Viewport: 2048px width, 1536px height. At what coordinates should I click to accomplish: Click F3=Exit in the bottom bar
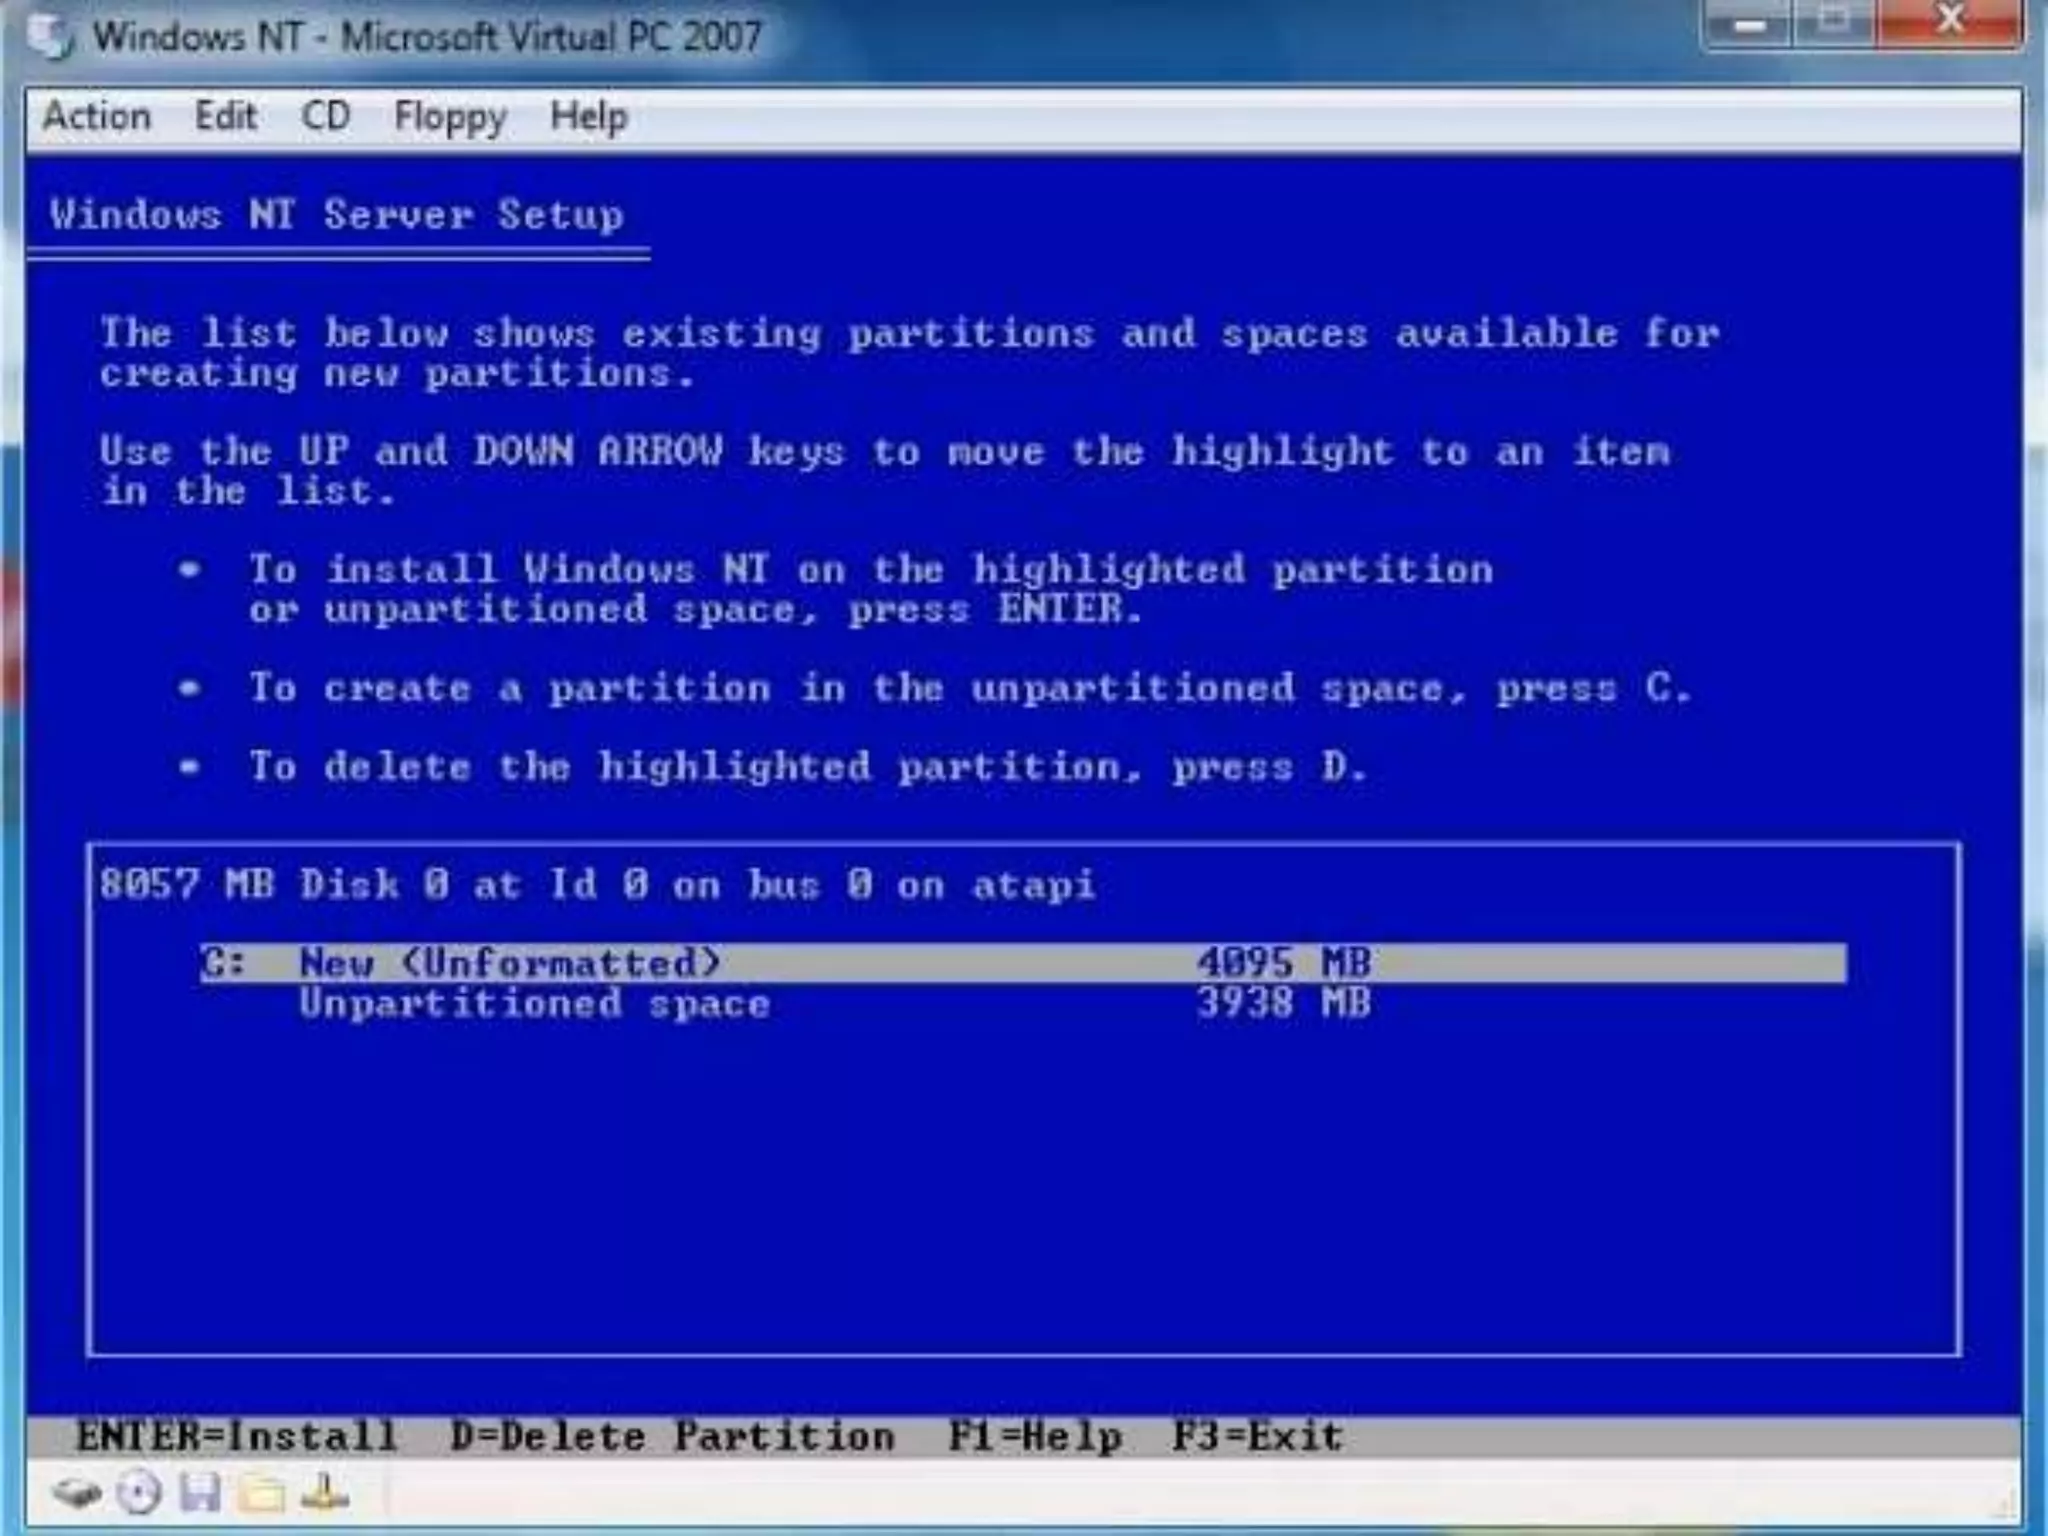coord(1257,1437)
